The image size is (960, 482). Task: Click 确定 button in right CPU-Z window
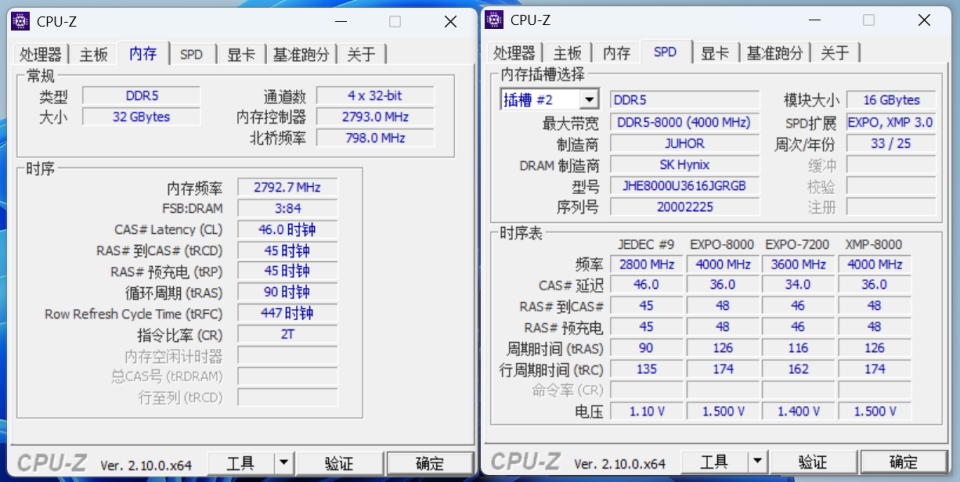point(904,461)
